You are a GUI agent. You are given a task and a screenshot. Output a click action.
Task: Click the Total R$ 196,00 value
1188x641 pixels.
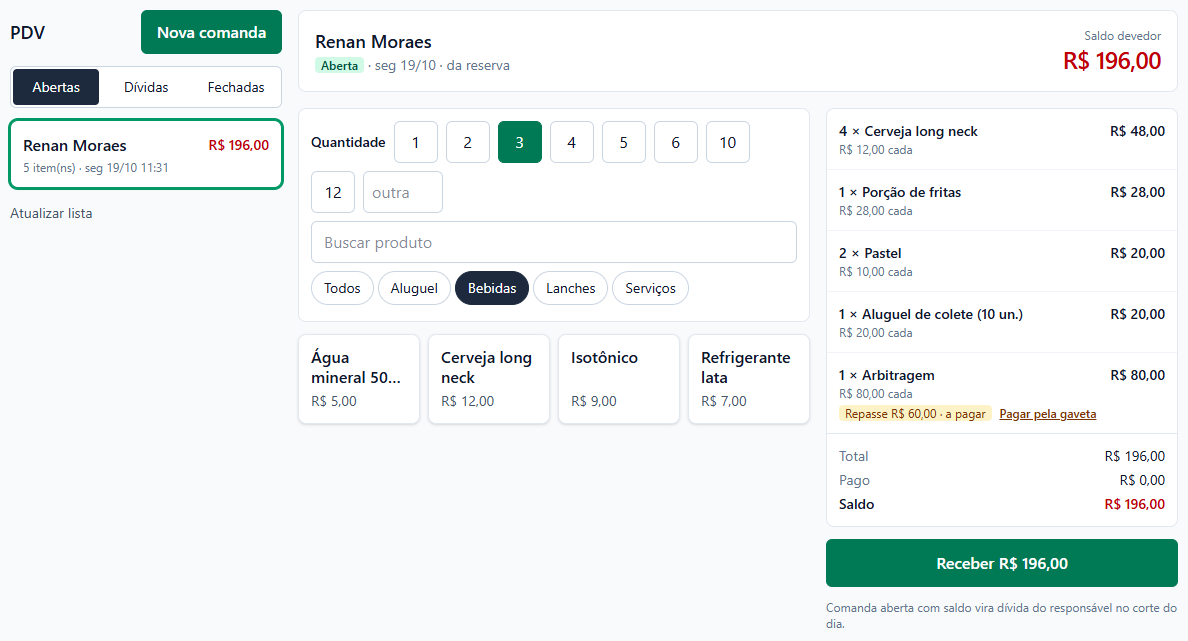(1134, 456)
